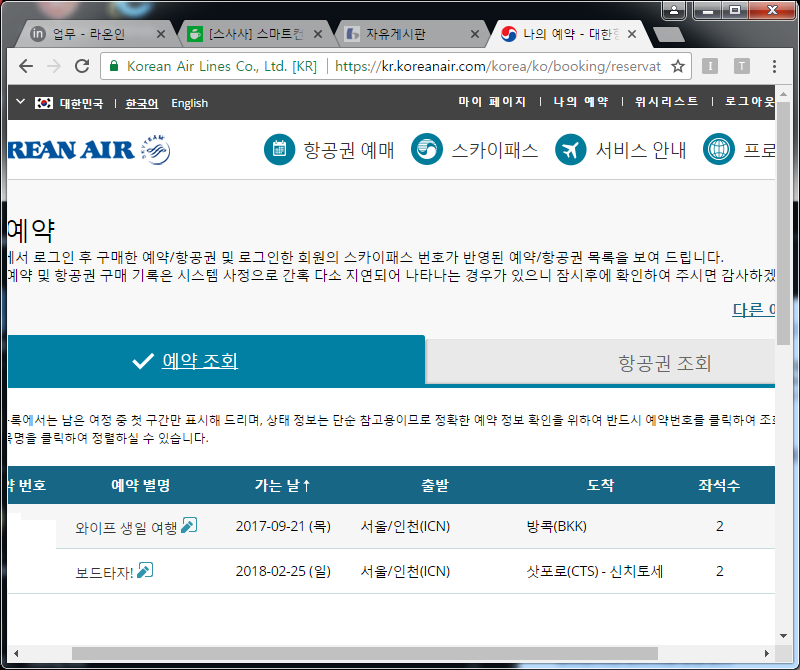Close the [스사사] 스마트컨 browser tab
This screenshot has width=800, height=670.
point(318,34)
